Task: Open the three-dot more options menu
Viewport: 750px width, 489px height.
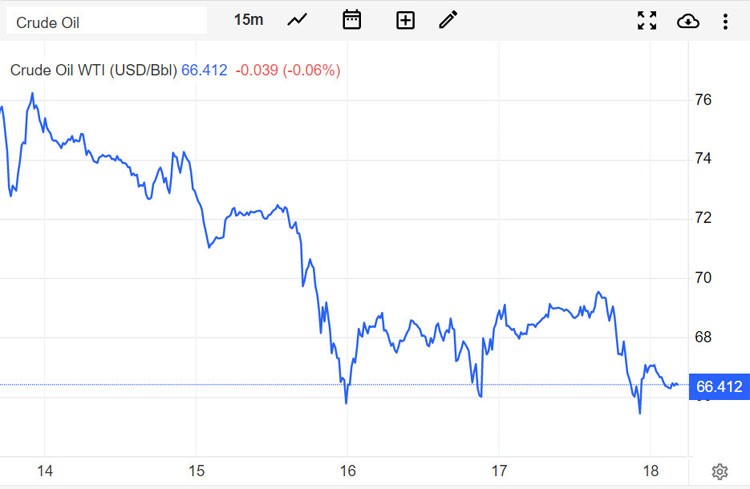Action: (726, 21)
